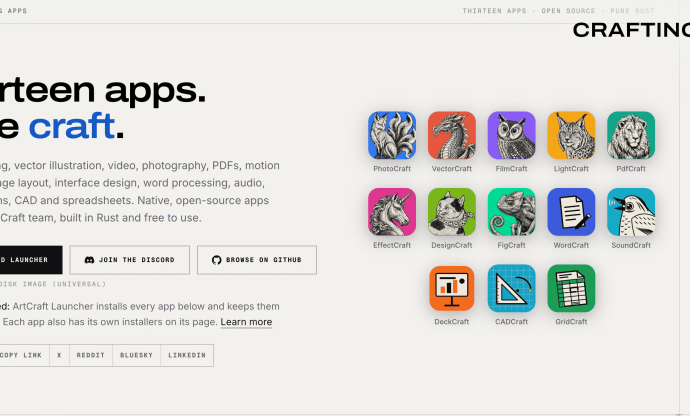Screen dimensions: 690x416
Task: Open the SoundCraft bird app icon
Action: (631, 212)
